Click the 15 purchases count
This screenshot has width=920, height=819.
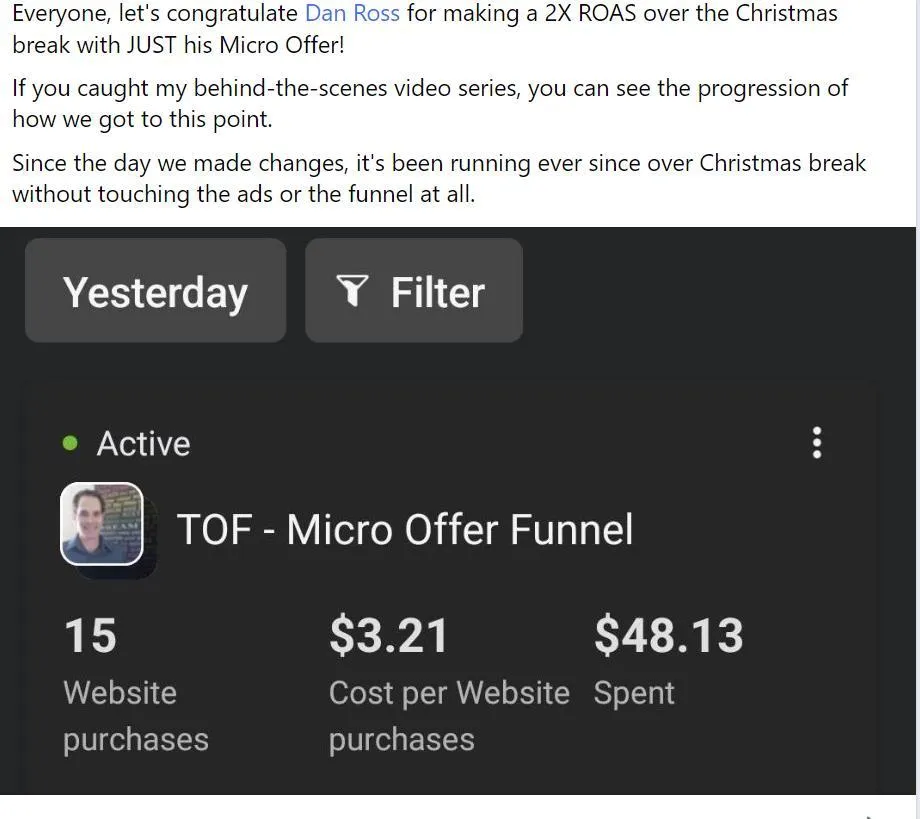tap(90, 636)
